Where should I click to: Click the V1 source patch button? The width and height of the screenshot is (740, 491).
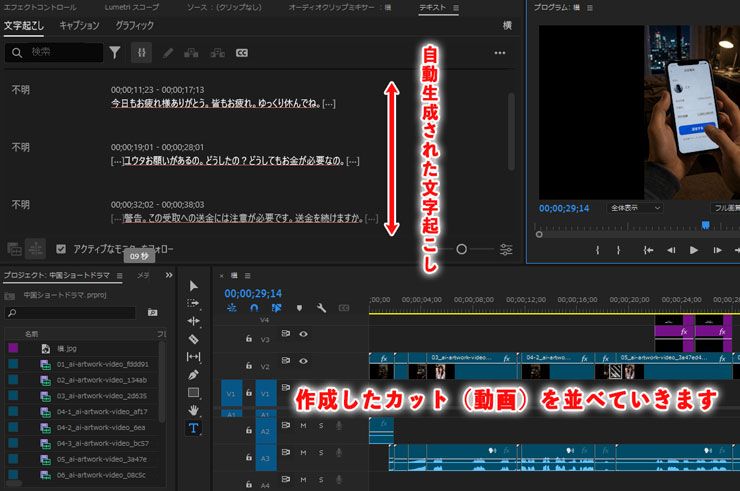231,394
